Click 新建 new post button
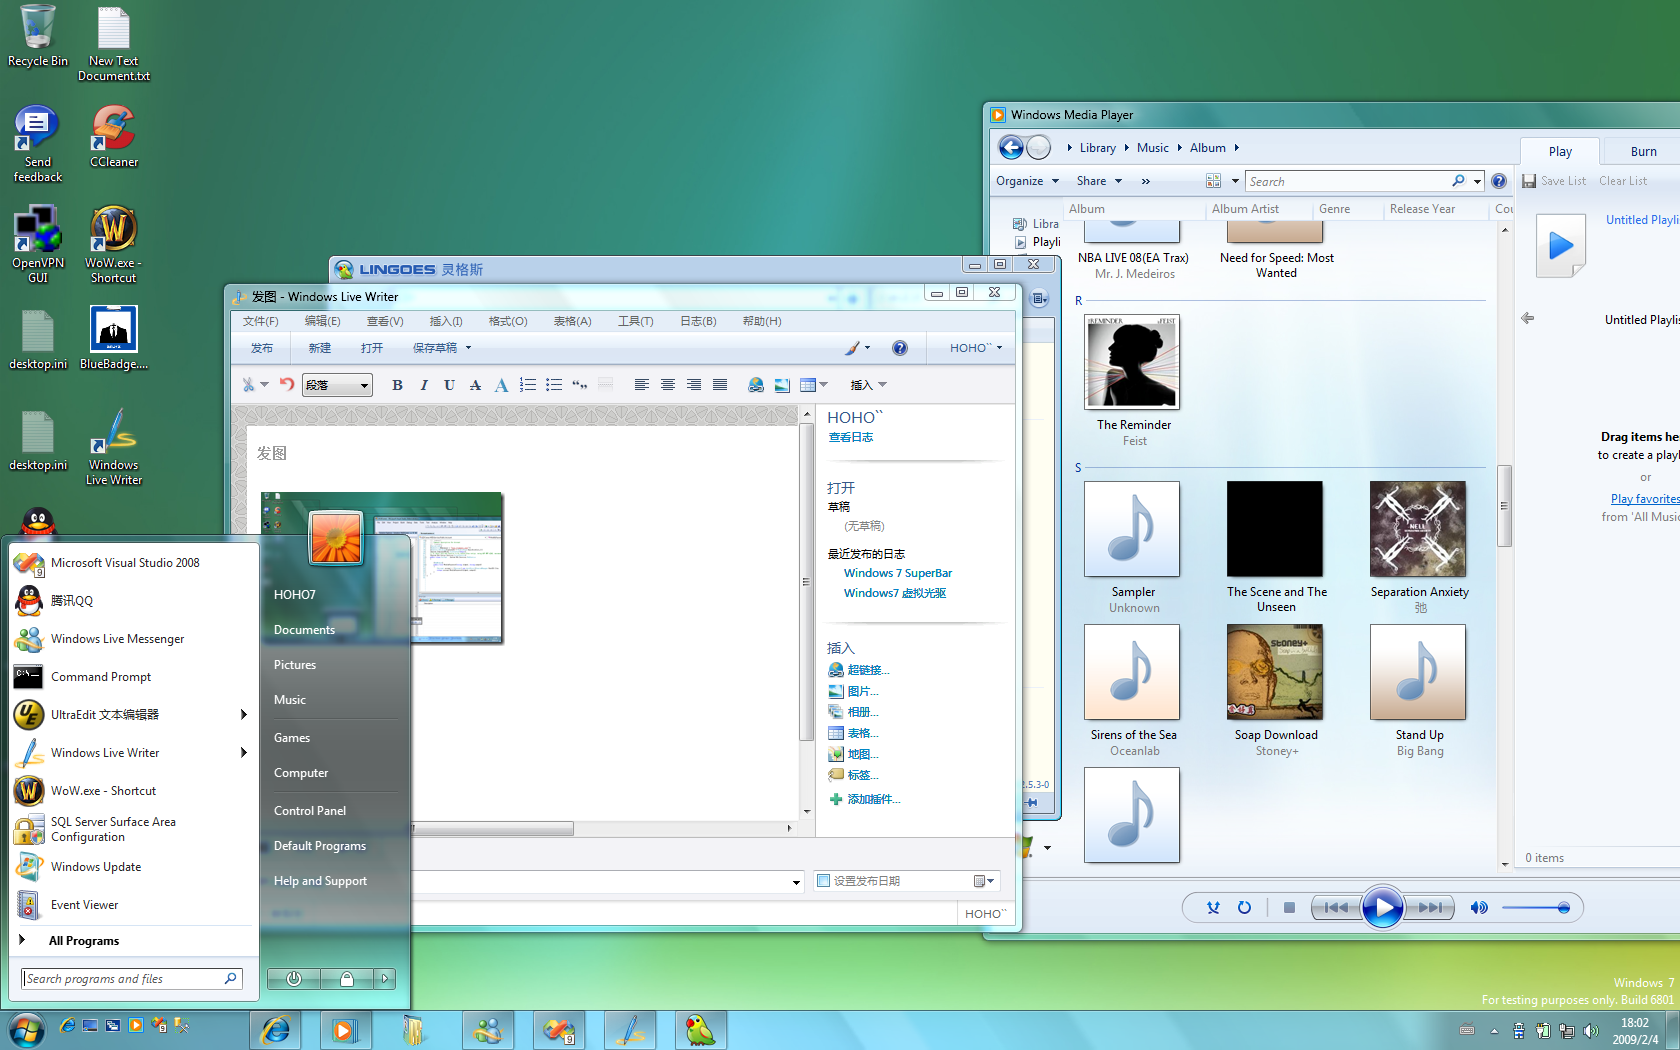Screen dimensions: 1680x1050 pyautogui.click(x=319, y=348)
